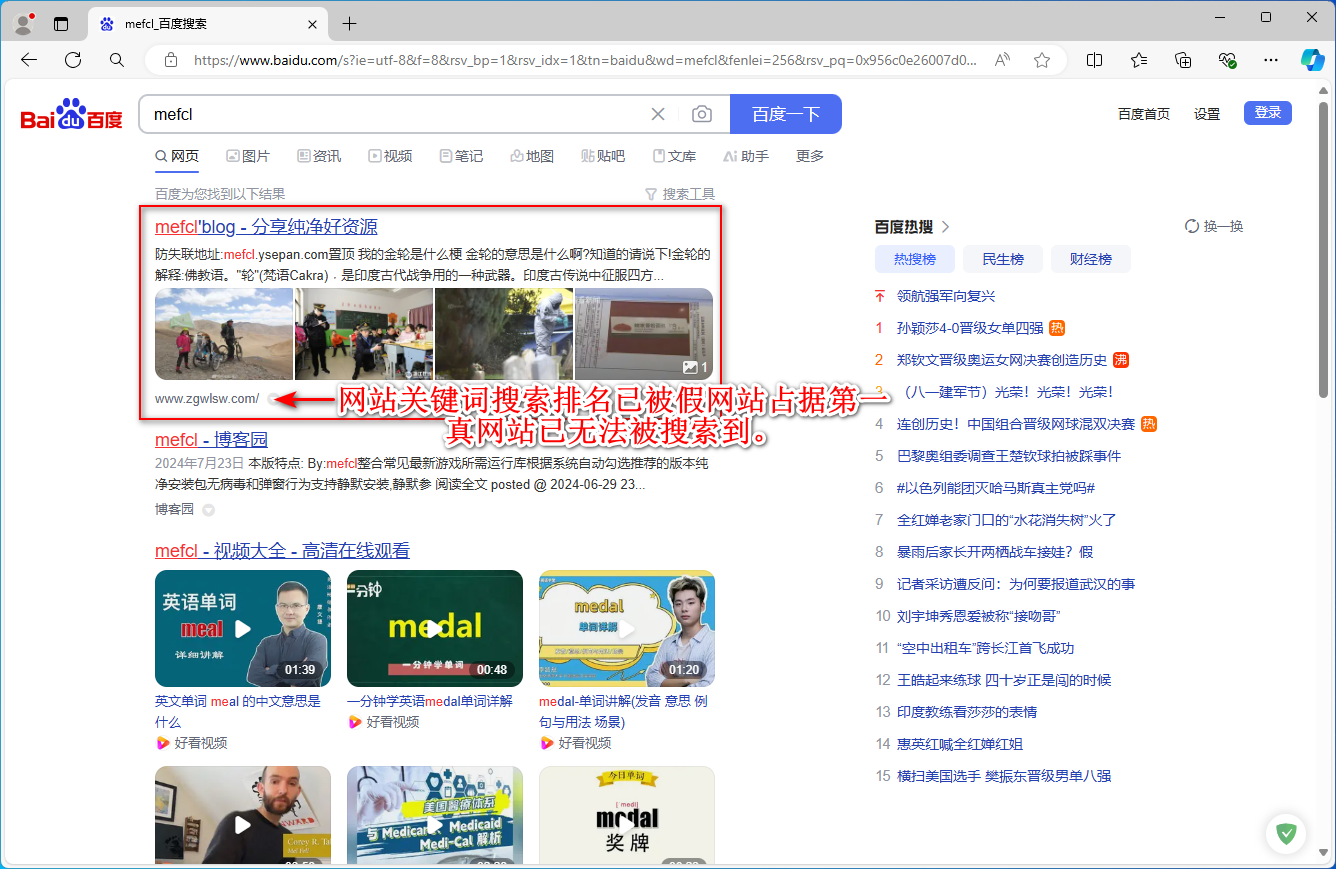Expand the 更多 menu
1336x869 pixels.
(810, 156)
